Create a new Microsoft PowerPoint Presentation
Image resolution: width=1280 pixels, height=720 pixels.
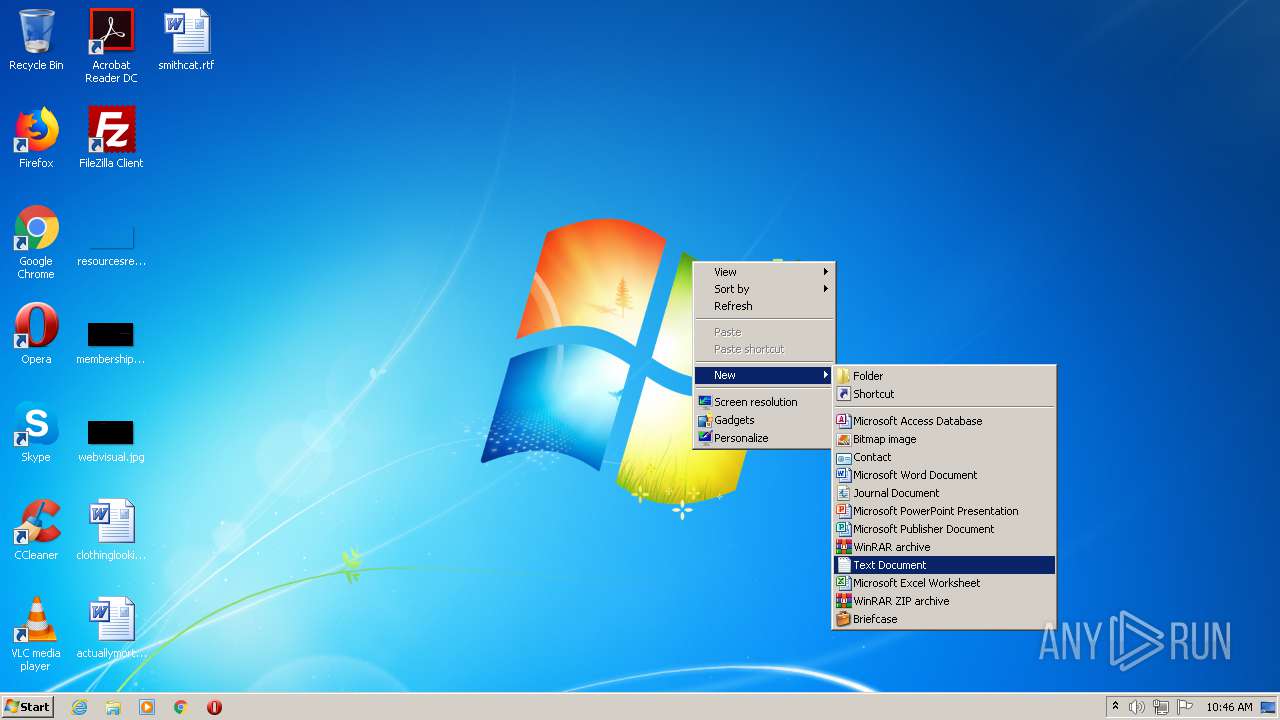944,511
